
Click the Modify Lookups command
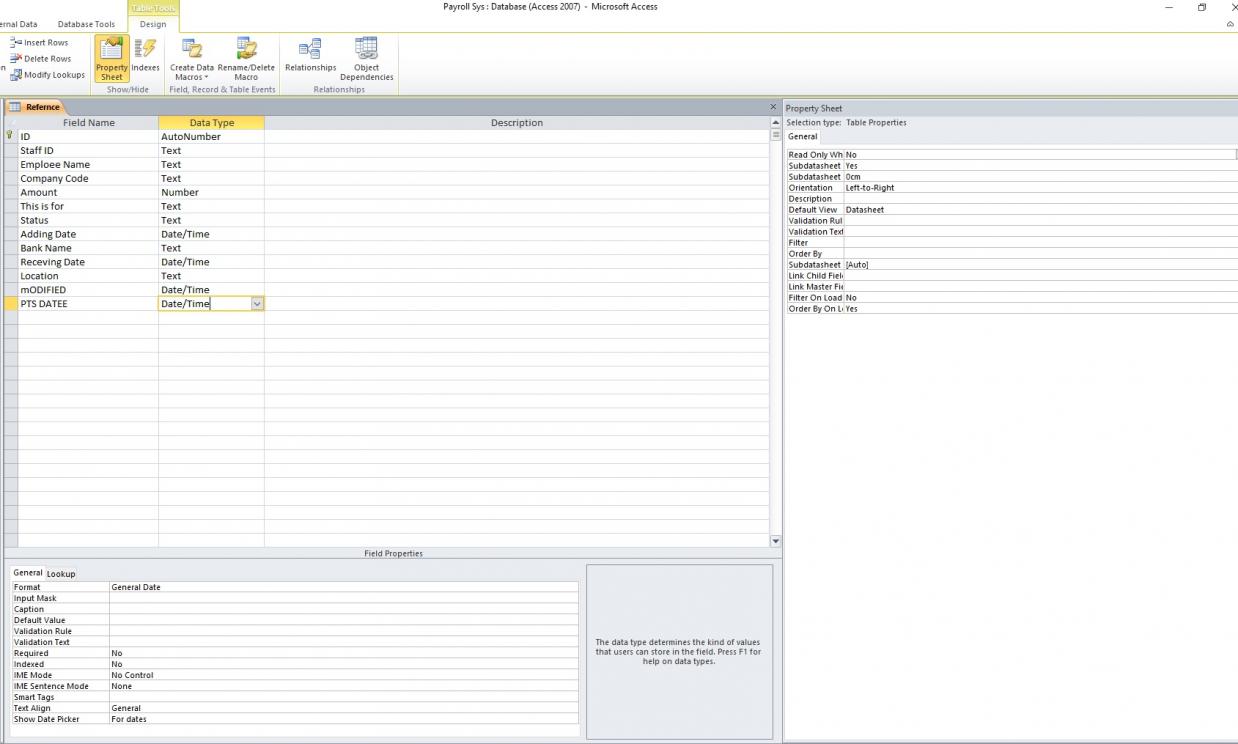click(47, 75)
